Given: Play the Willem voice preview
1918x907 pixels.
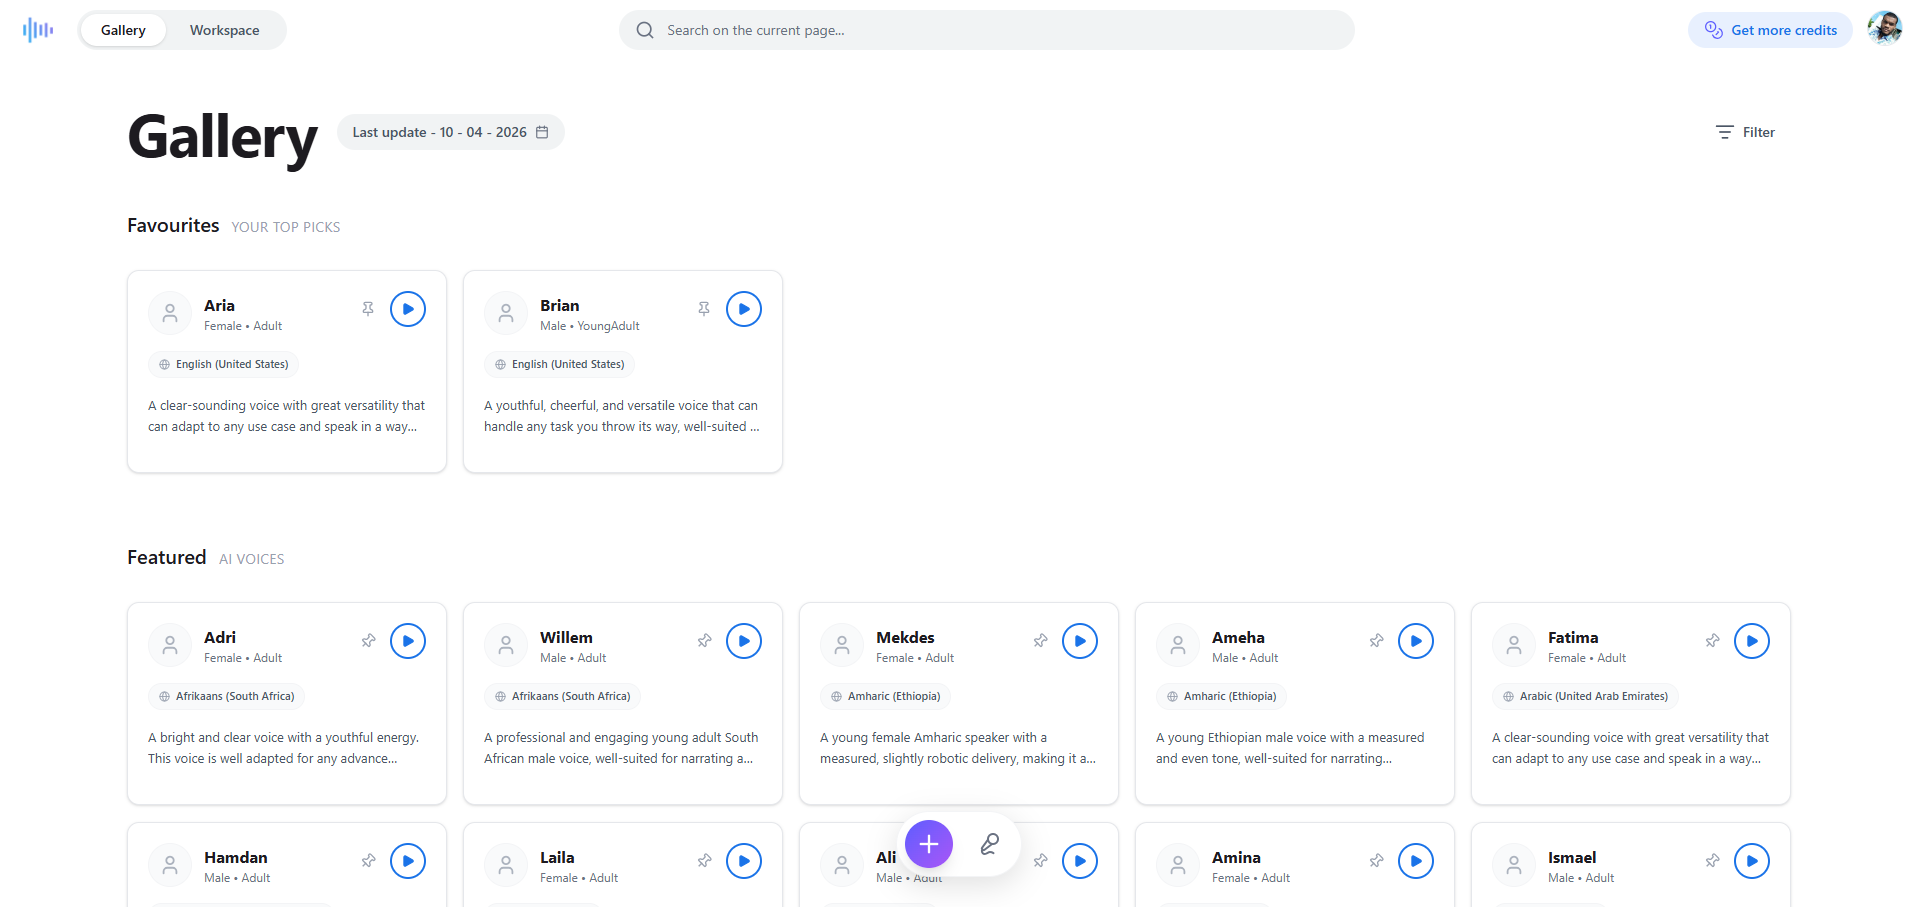Looking at the screenshot, I should (744, 641).
